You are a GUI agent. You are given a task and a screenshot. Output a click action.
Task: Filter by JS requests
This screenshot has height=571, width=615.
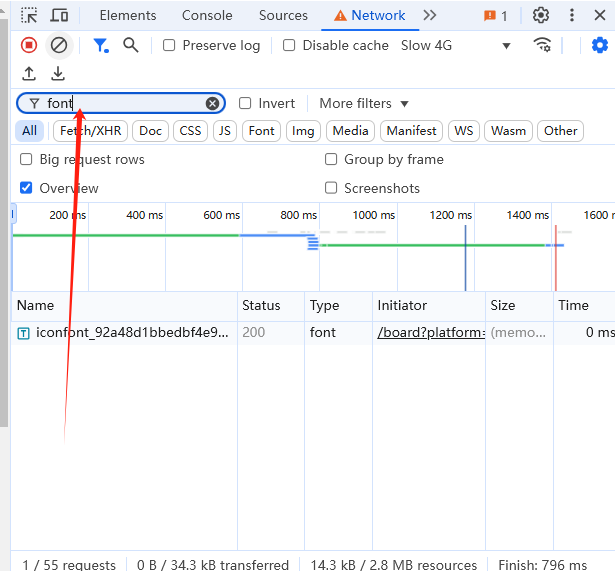pos(225,131)
